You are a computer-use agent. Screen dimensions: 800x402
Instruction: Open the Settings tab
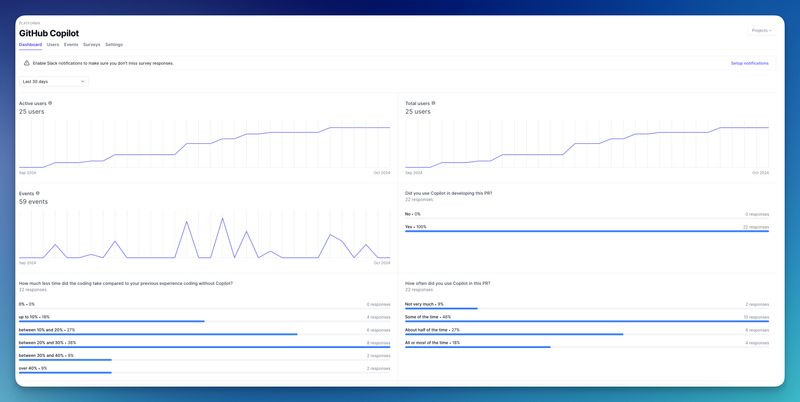114,45
